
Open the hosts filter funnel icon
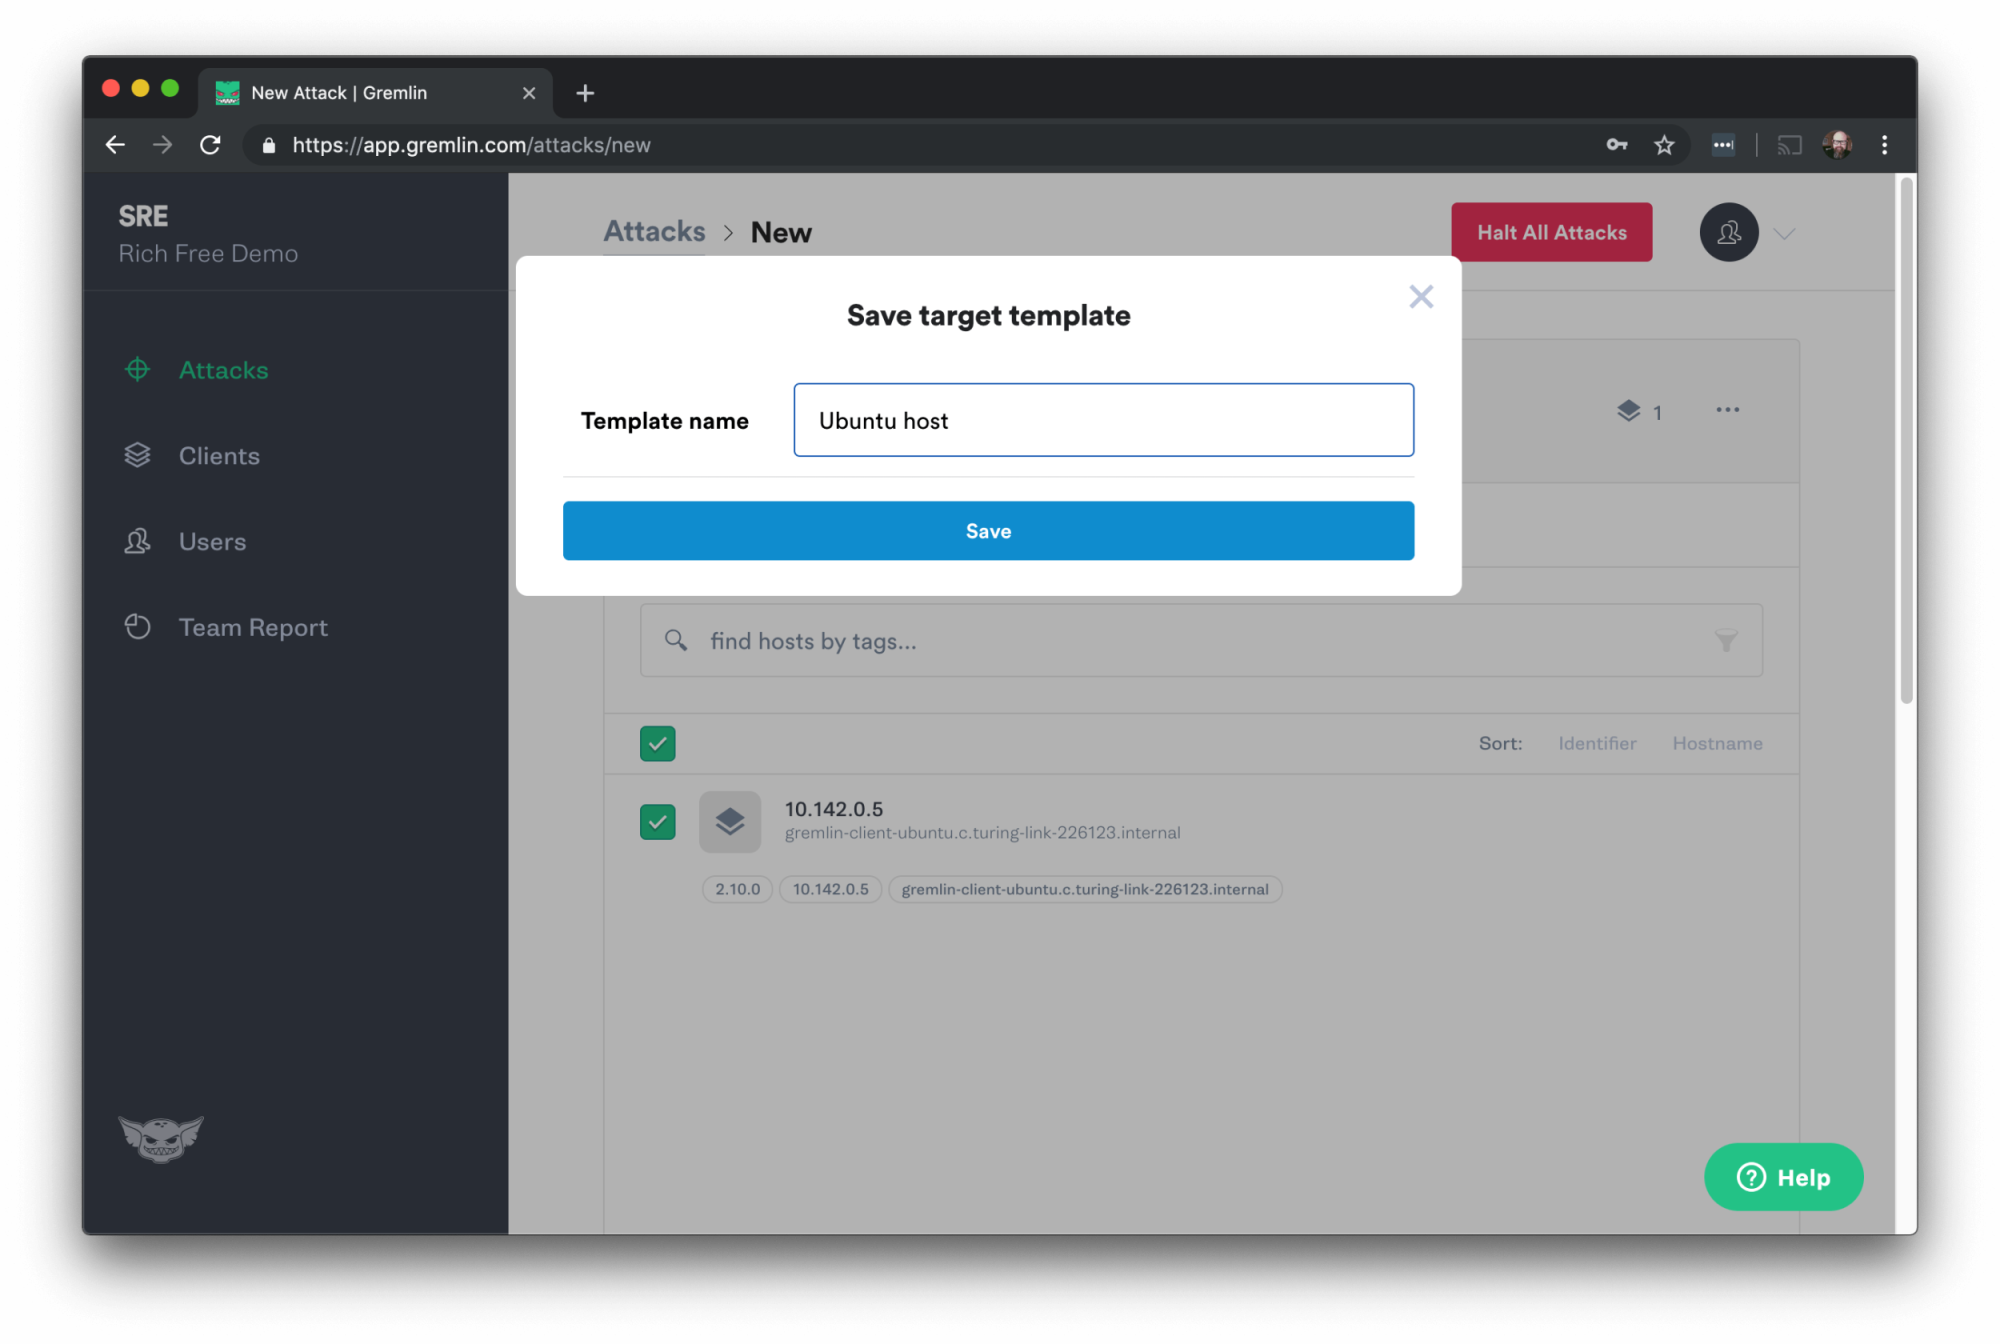[1726, 640]
